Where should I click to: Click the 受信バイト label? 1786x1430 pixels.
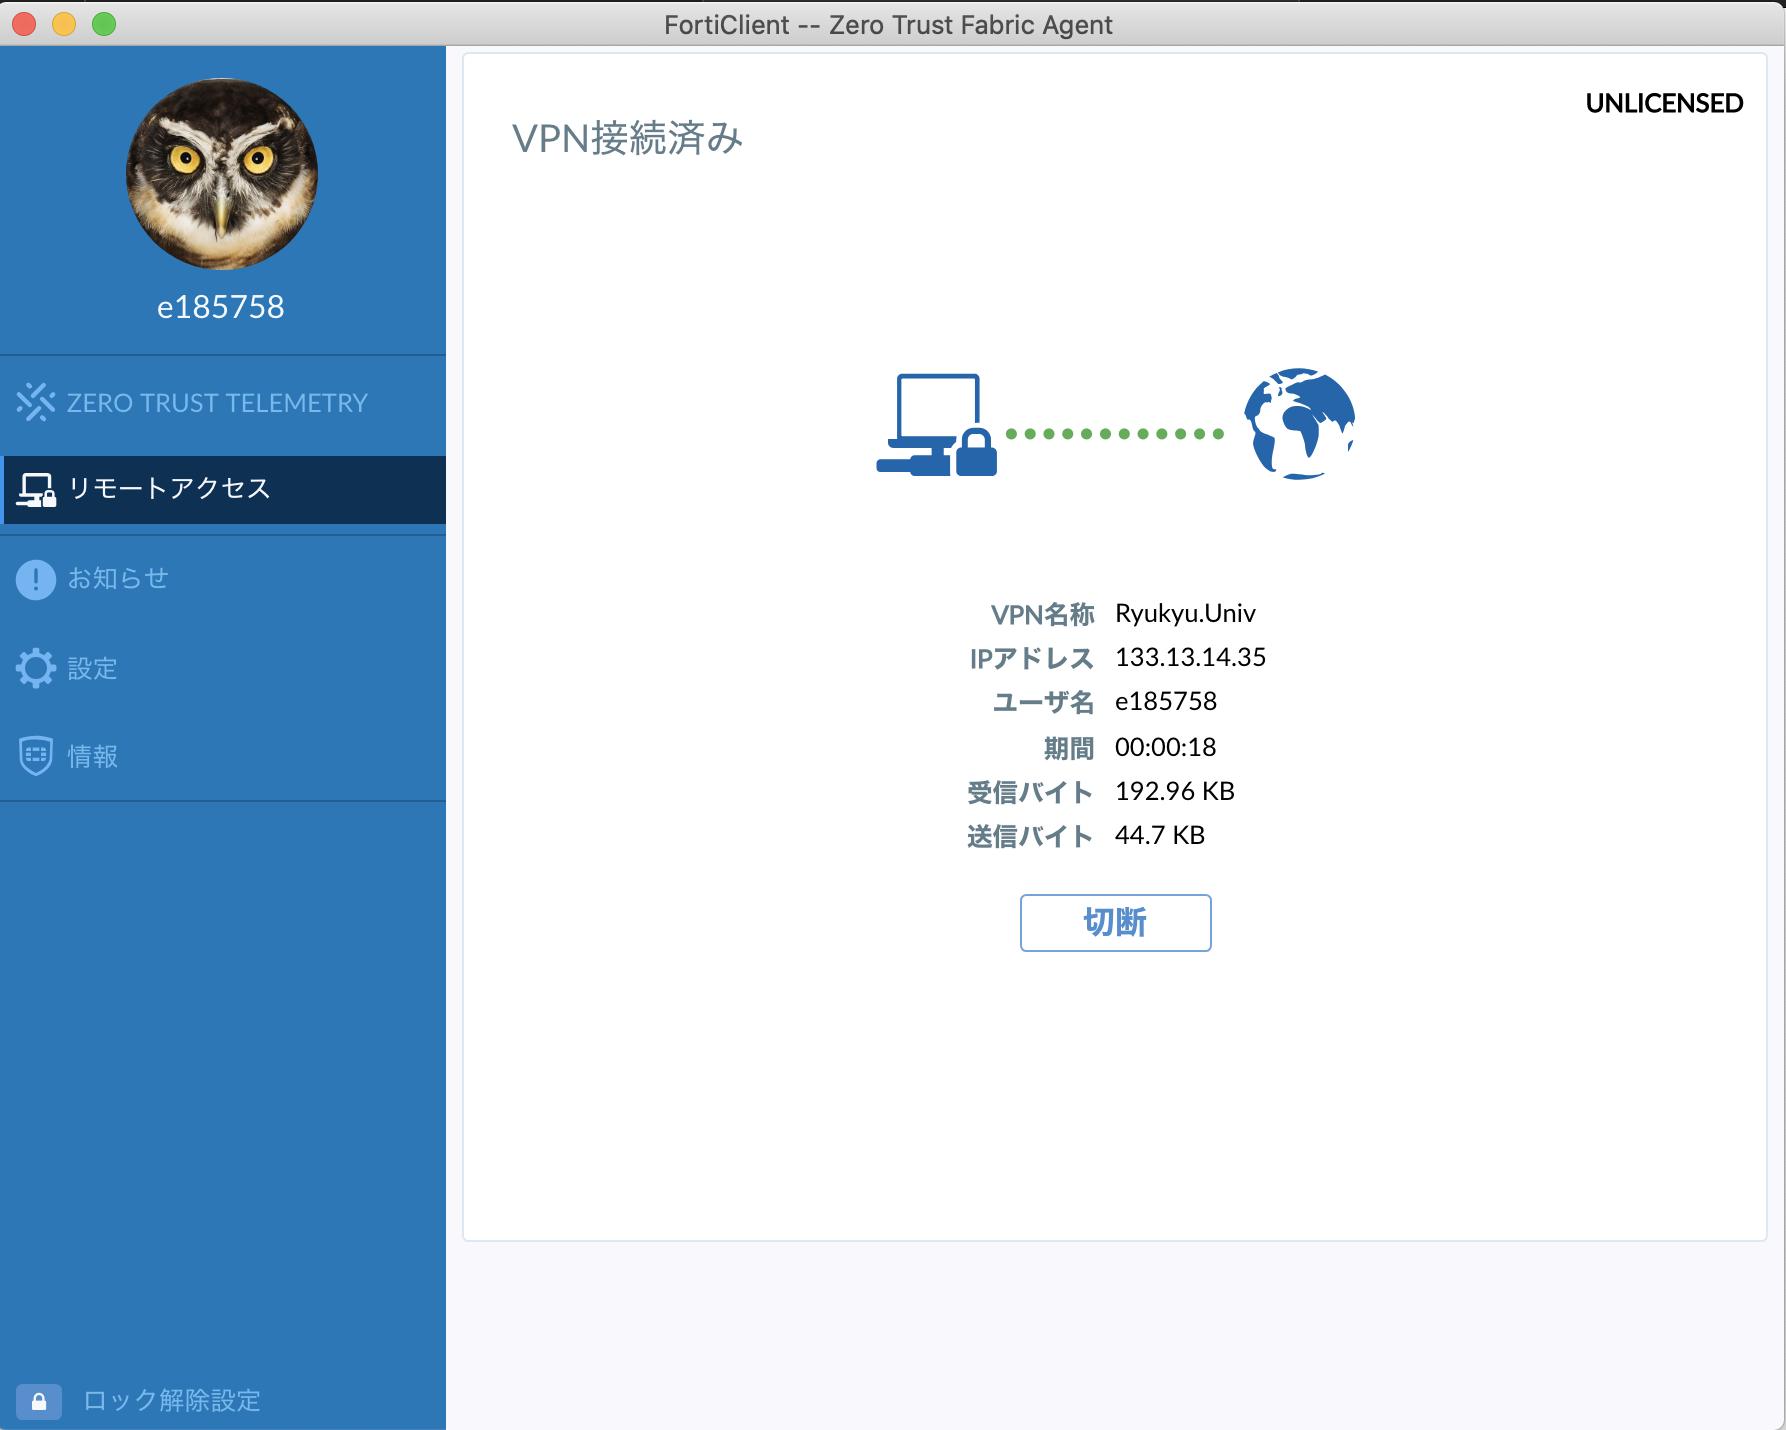[x=1030, y=792]
